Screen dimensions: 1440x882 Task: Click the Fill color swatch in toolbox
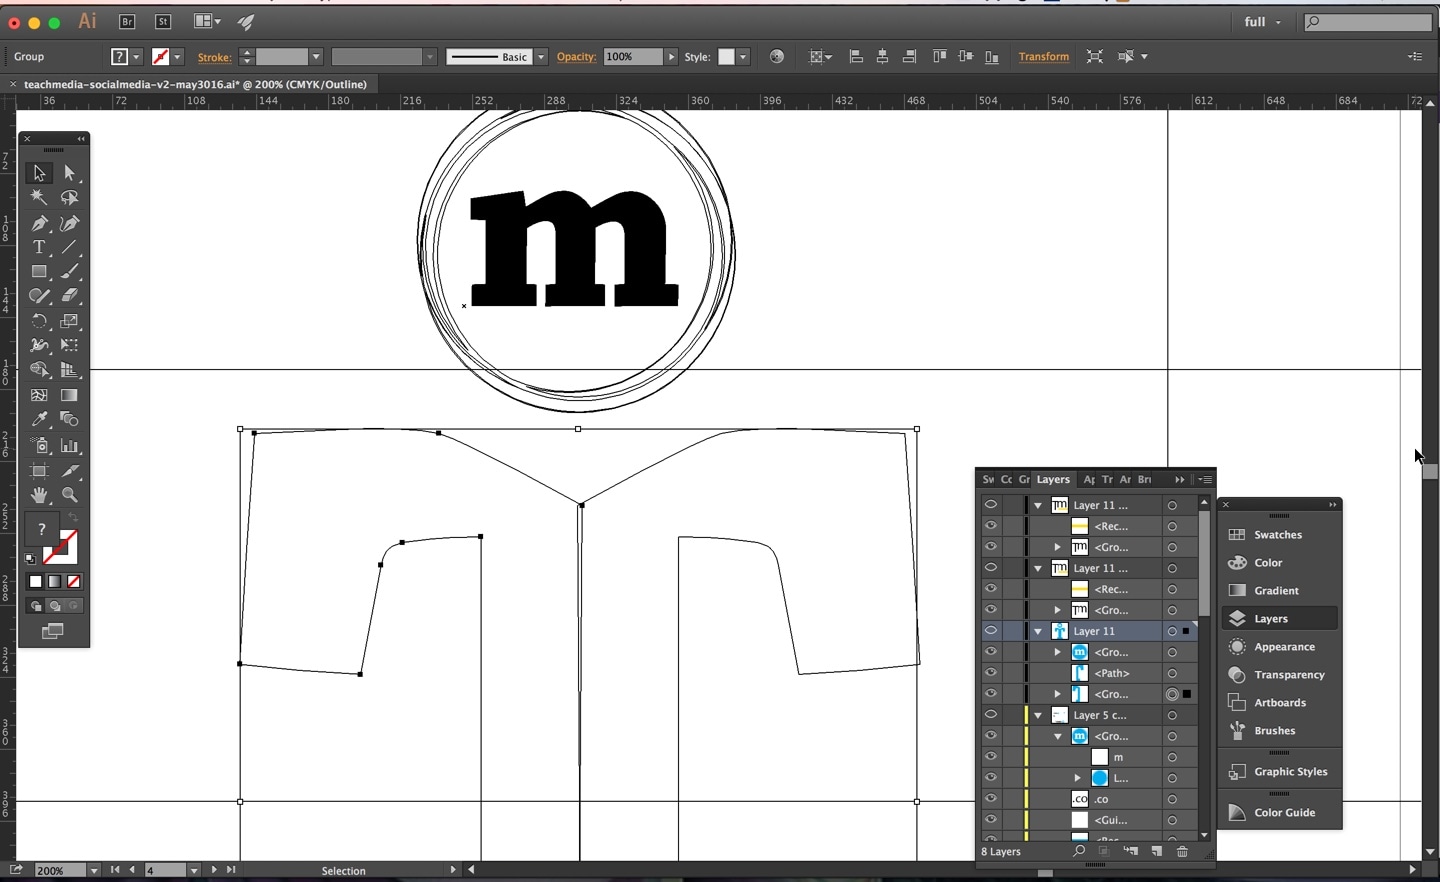[x=42, y=530]
